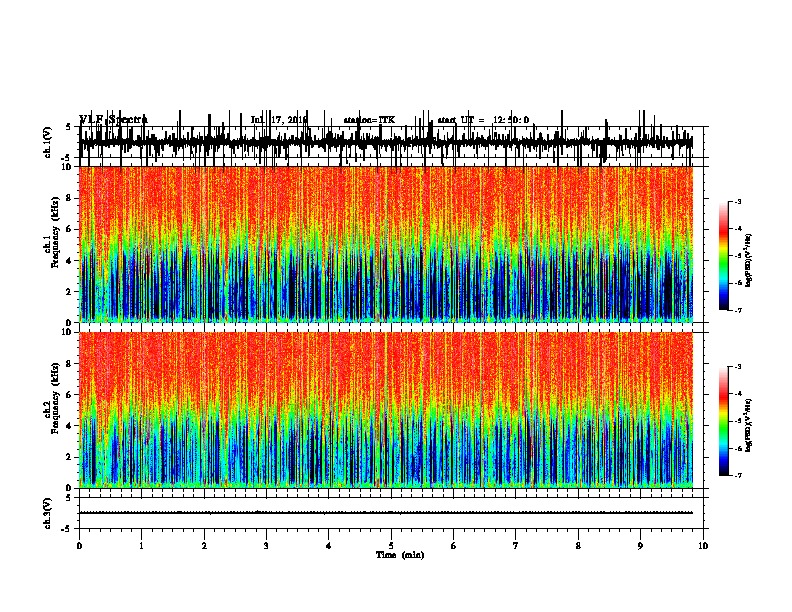
Task: Click time axis tick label "10"
Action: click(703, 546)
